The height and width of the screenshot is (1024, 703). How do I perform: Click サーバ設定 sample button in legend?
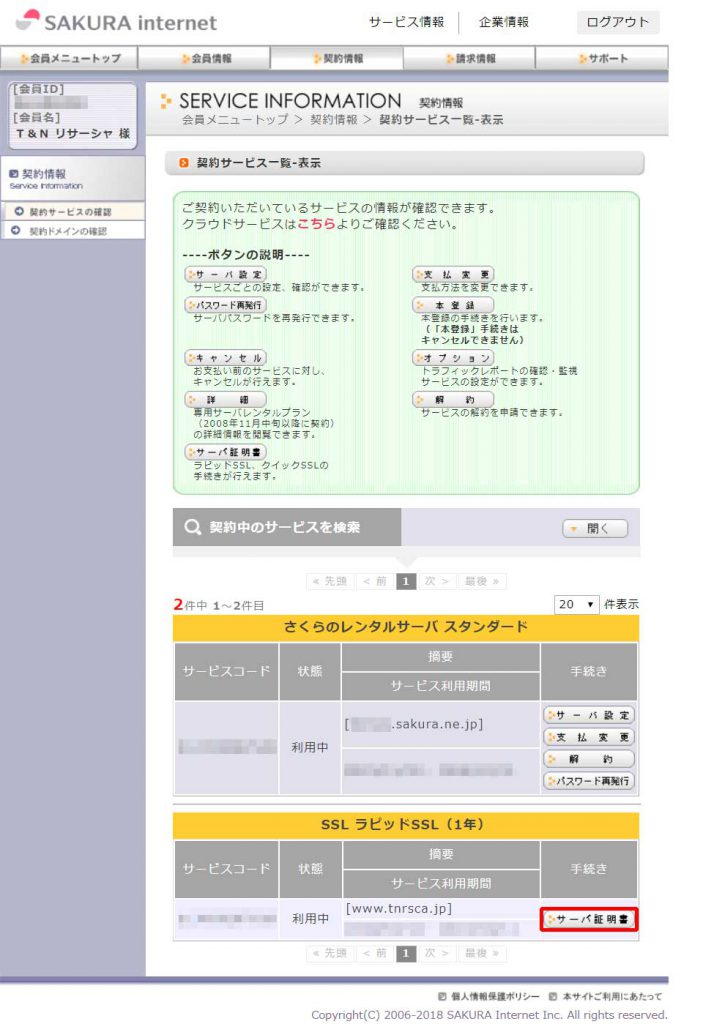(225, 274)
